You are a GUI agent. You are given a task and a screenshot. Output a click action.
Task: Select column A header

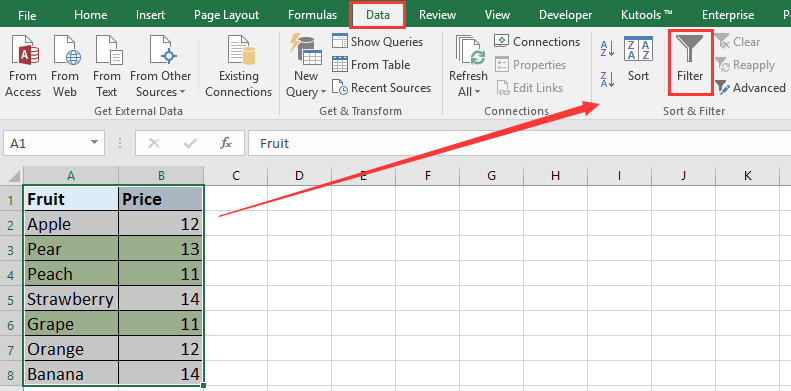[x=71, y=176]
